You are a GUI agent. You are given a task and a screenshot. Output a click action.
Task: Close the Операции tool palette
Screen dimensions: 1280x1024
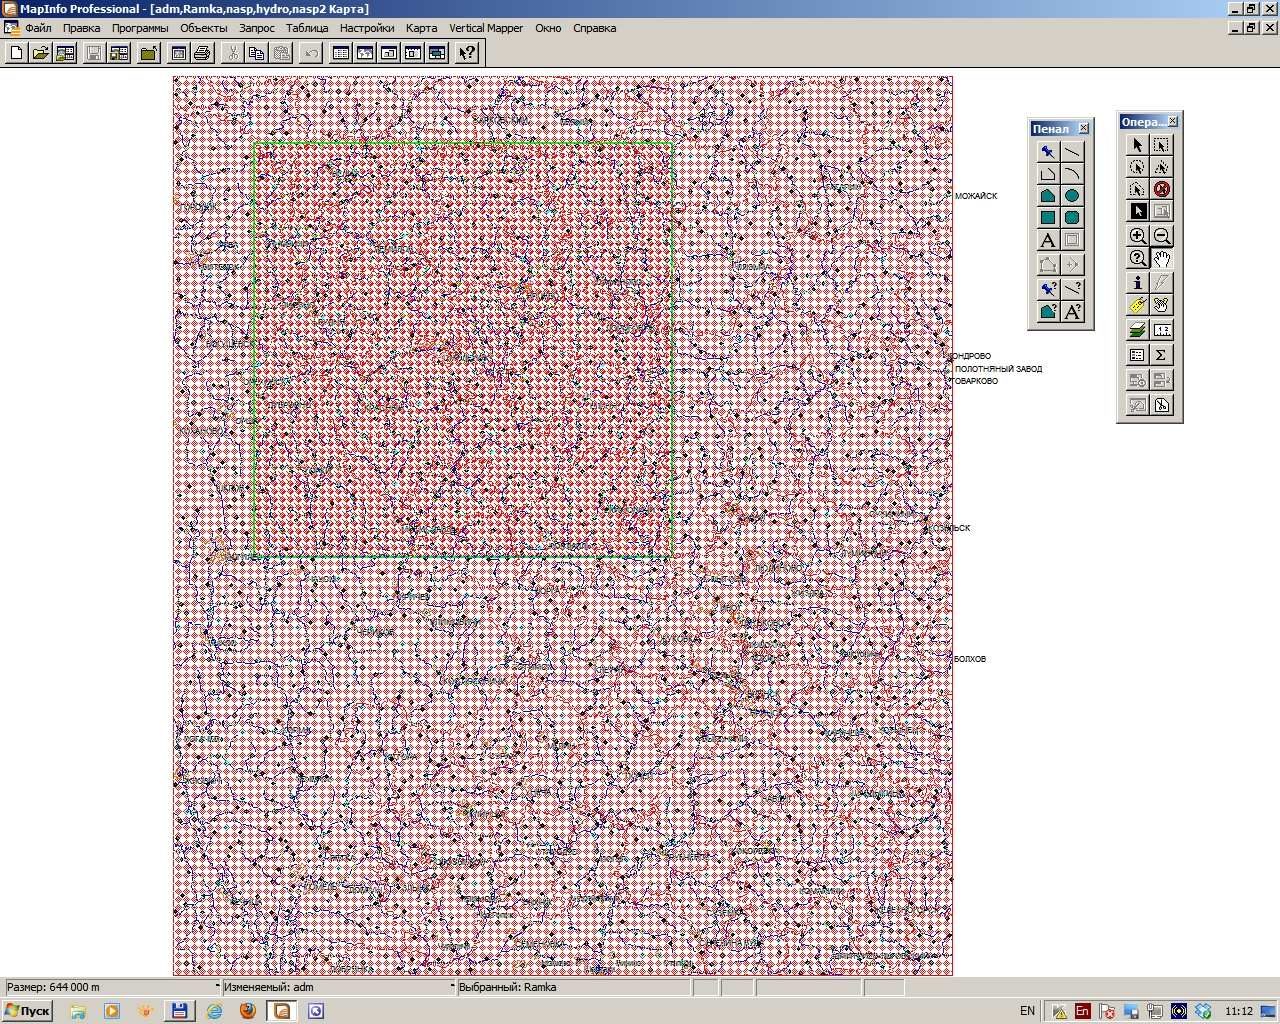pyautogui.click(x=1173, y=121)
